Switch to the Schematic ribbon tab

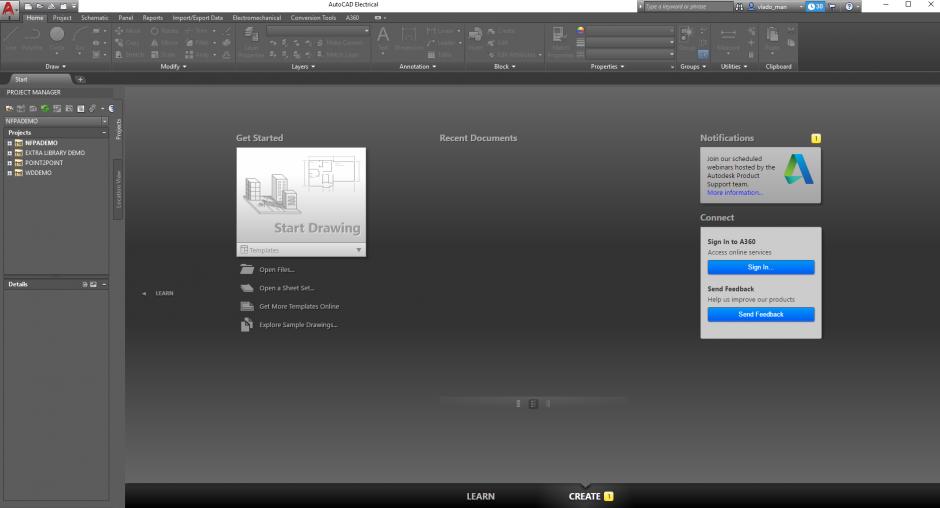[95, 18]
